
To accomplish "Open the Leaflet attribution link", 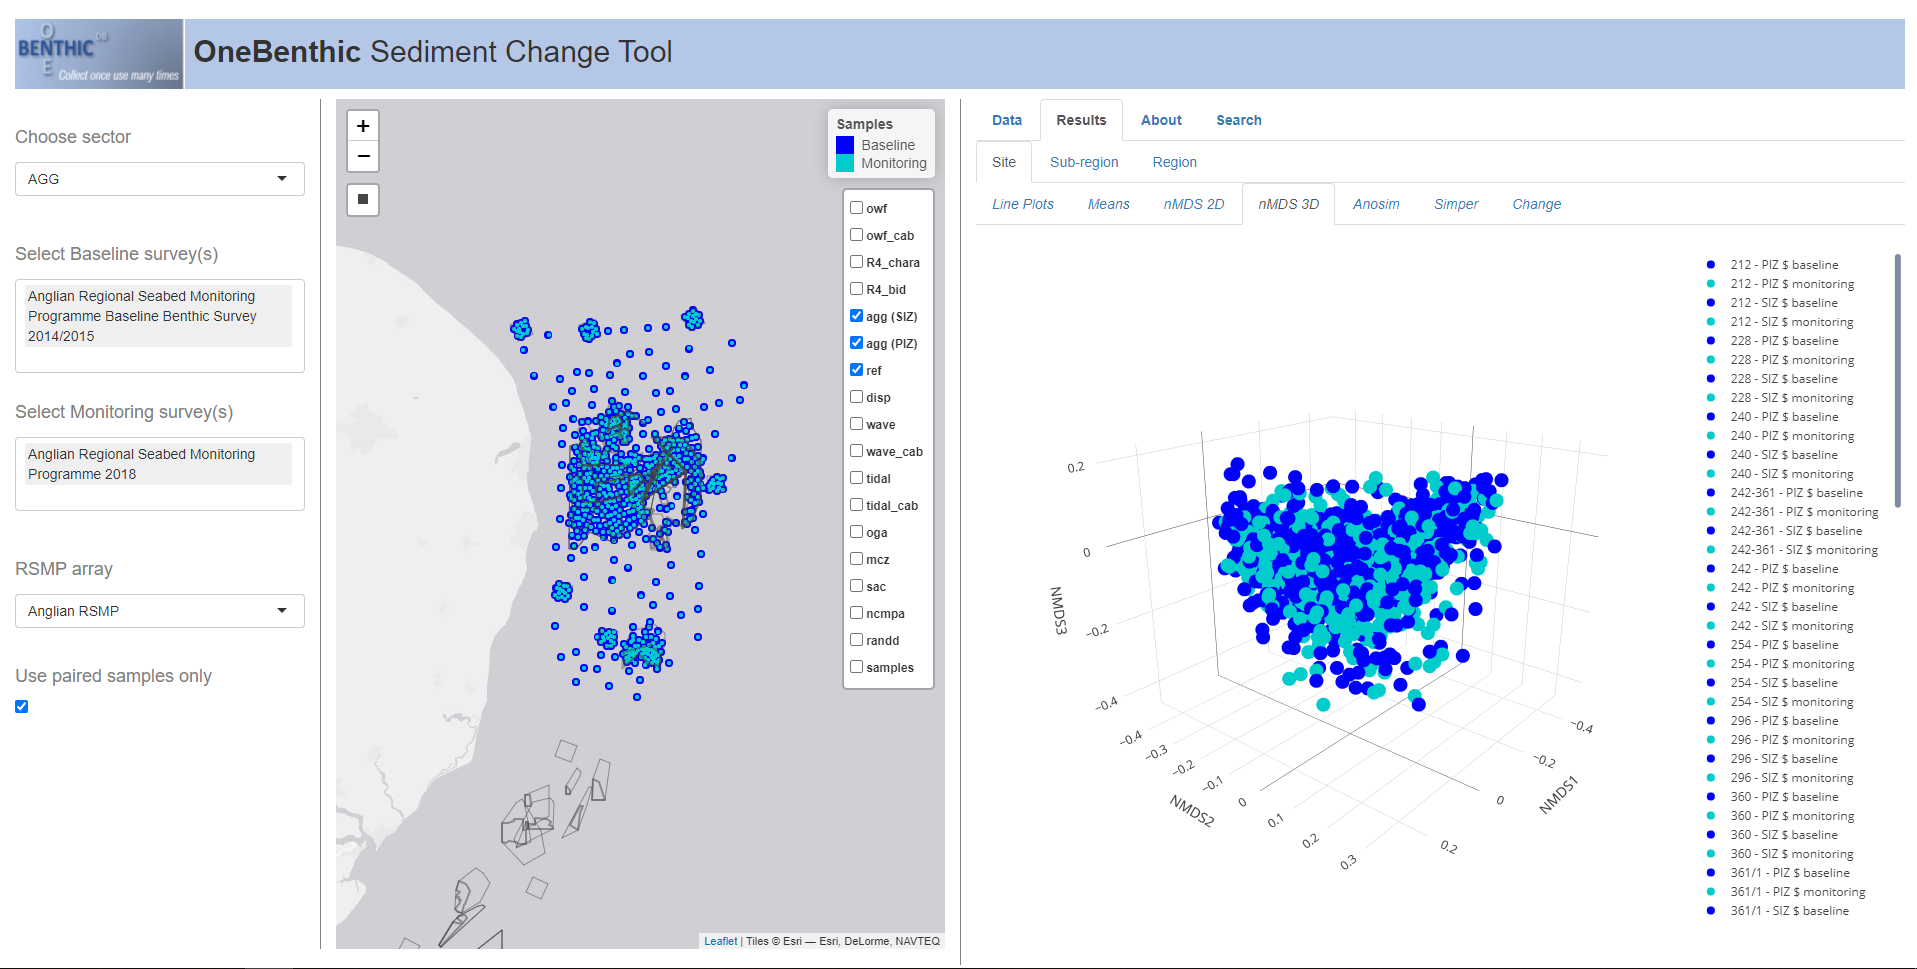I will 720,941.
